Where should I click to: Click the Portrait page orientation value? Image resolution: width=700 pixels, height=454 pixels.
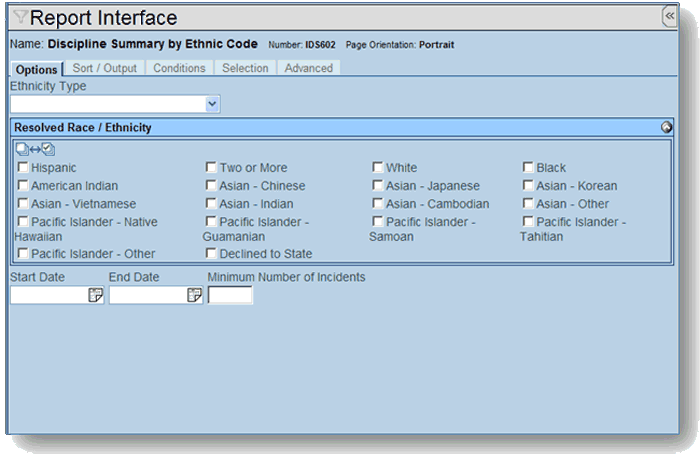click(436, 45)
